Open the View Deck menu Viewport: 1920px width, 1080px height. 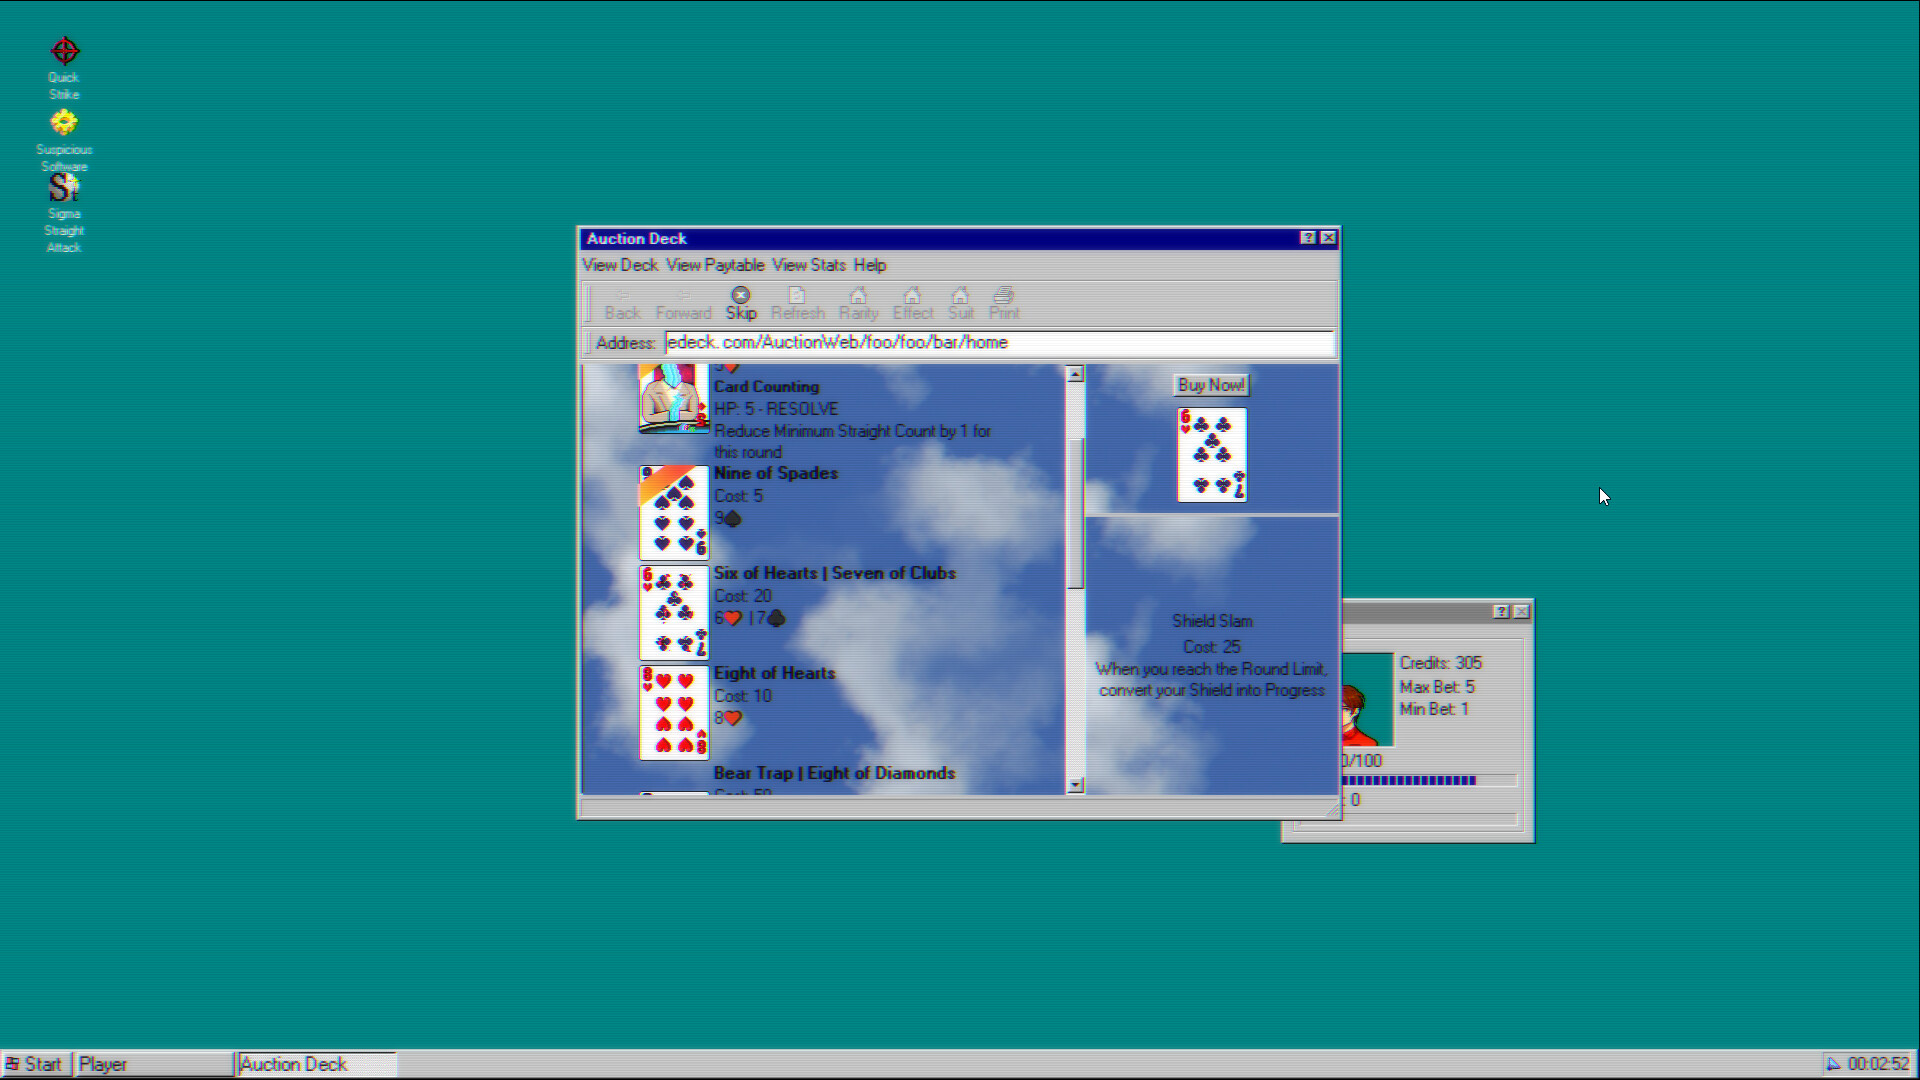tap(618, 265)
